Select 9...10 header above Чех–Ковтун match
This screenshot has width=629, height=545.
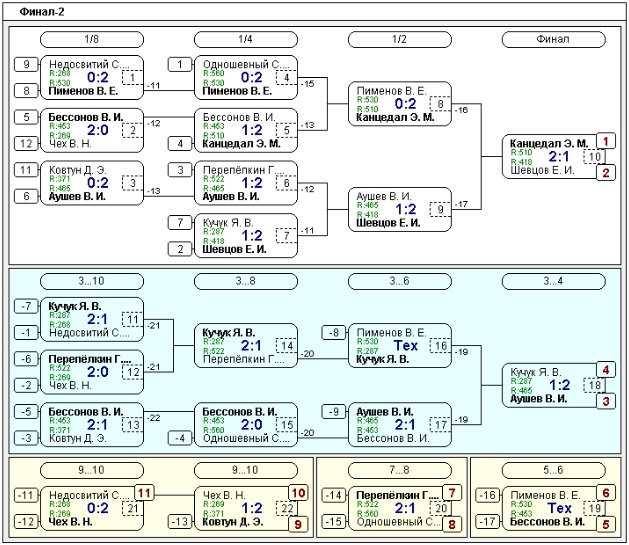click(246, 470)
